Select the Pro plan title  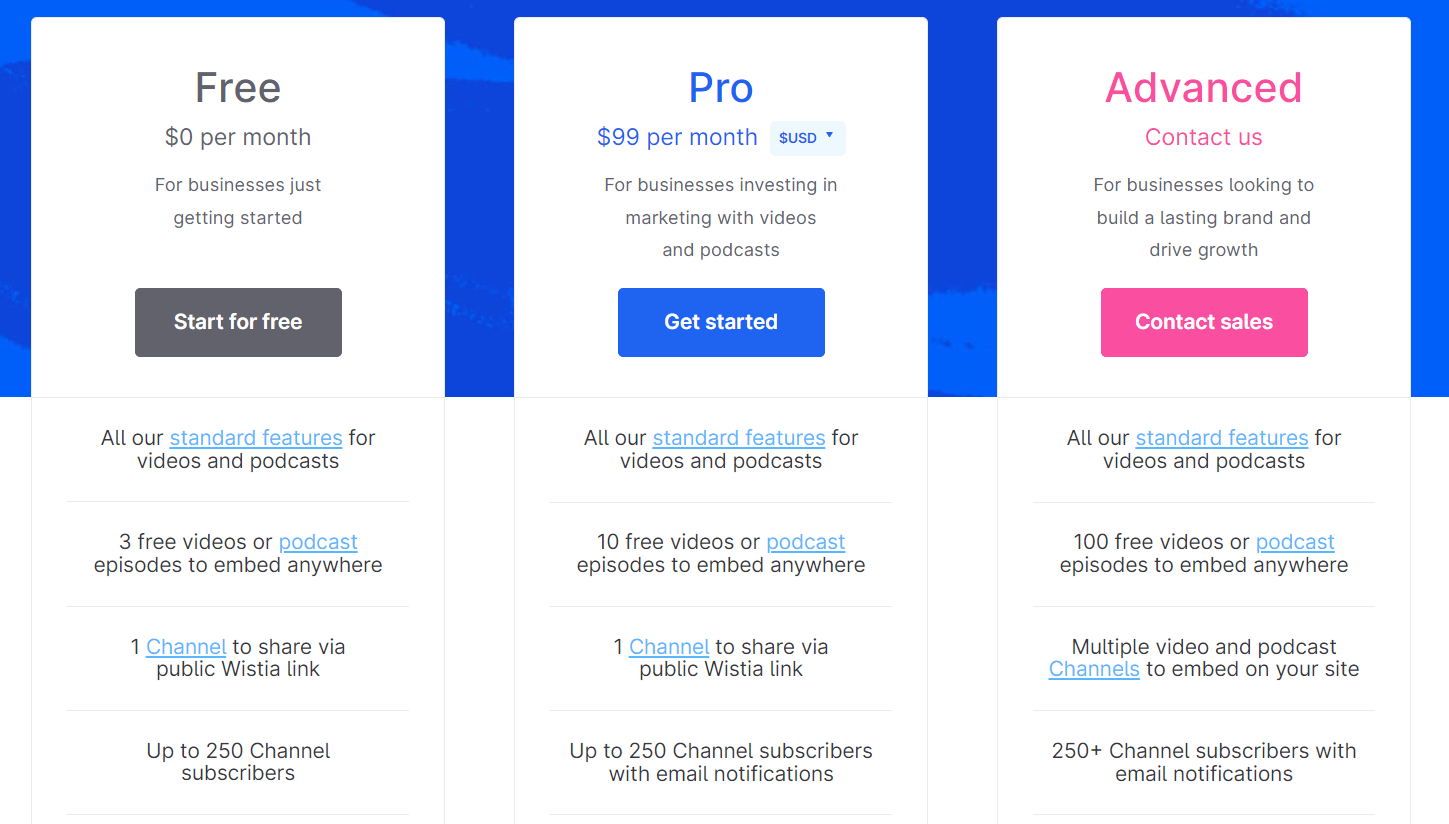click(x=721, y=88)
